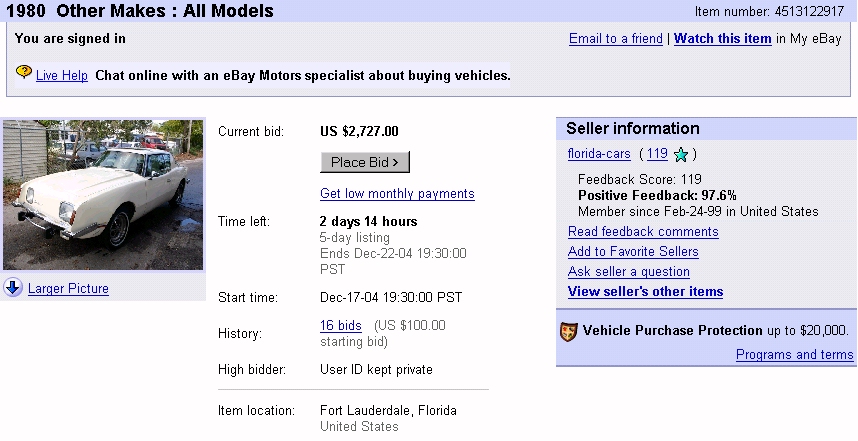858x441 pixels.
Task: Open Programs and terms link
Action: (794, 354)
